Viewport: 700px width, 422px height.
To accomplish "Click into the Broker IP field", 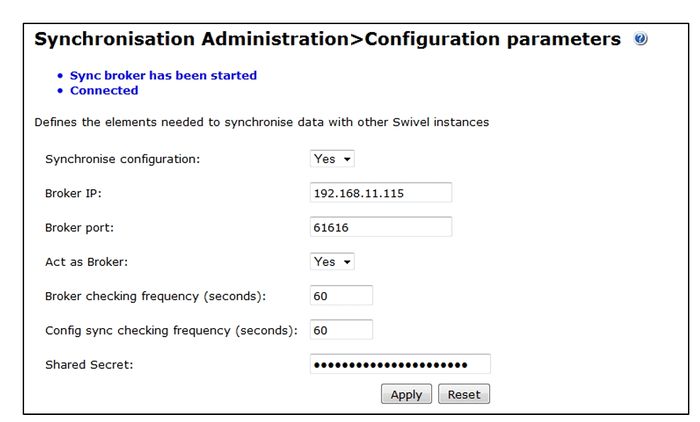I will click(x=381, y=193).
